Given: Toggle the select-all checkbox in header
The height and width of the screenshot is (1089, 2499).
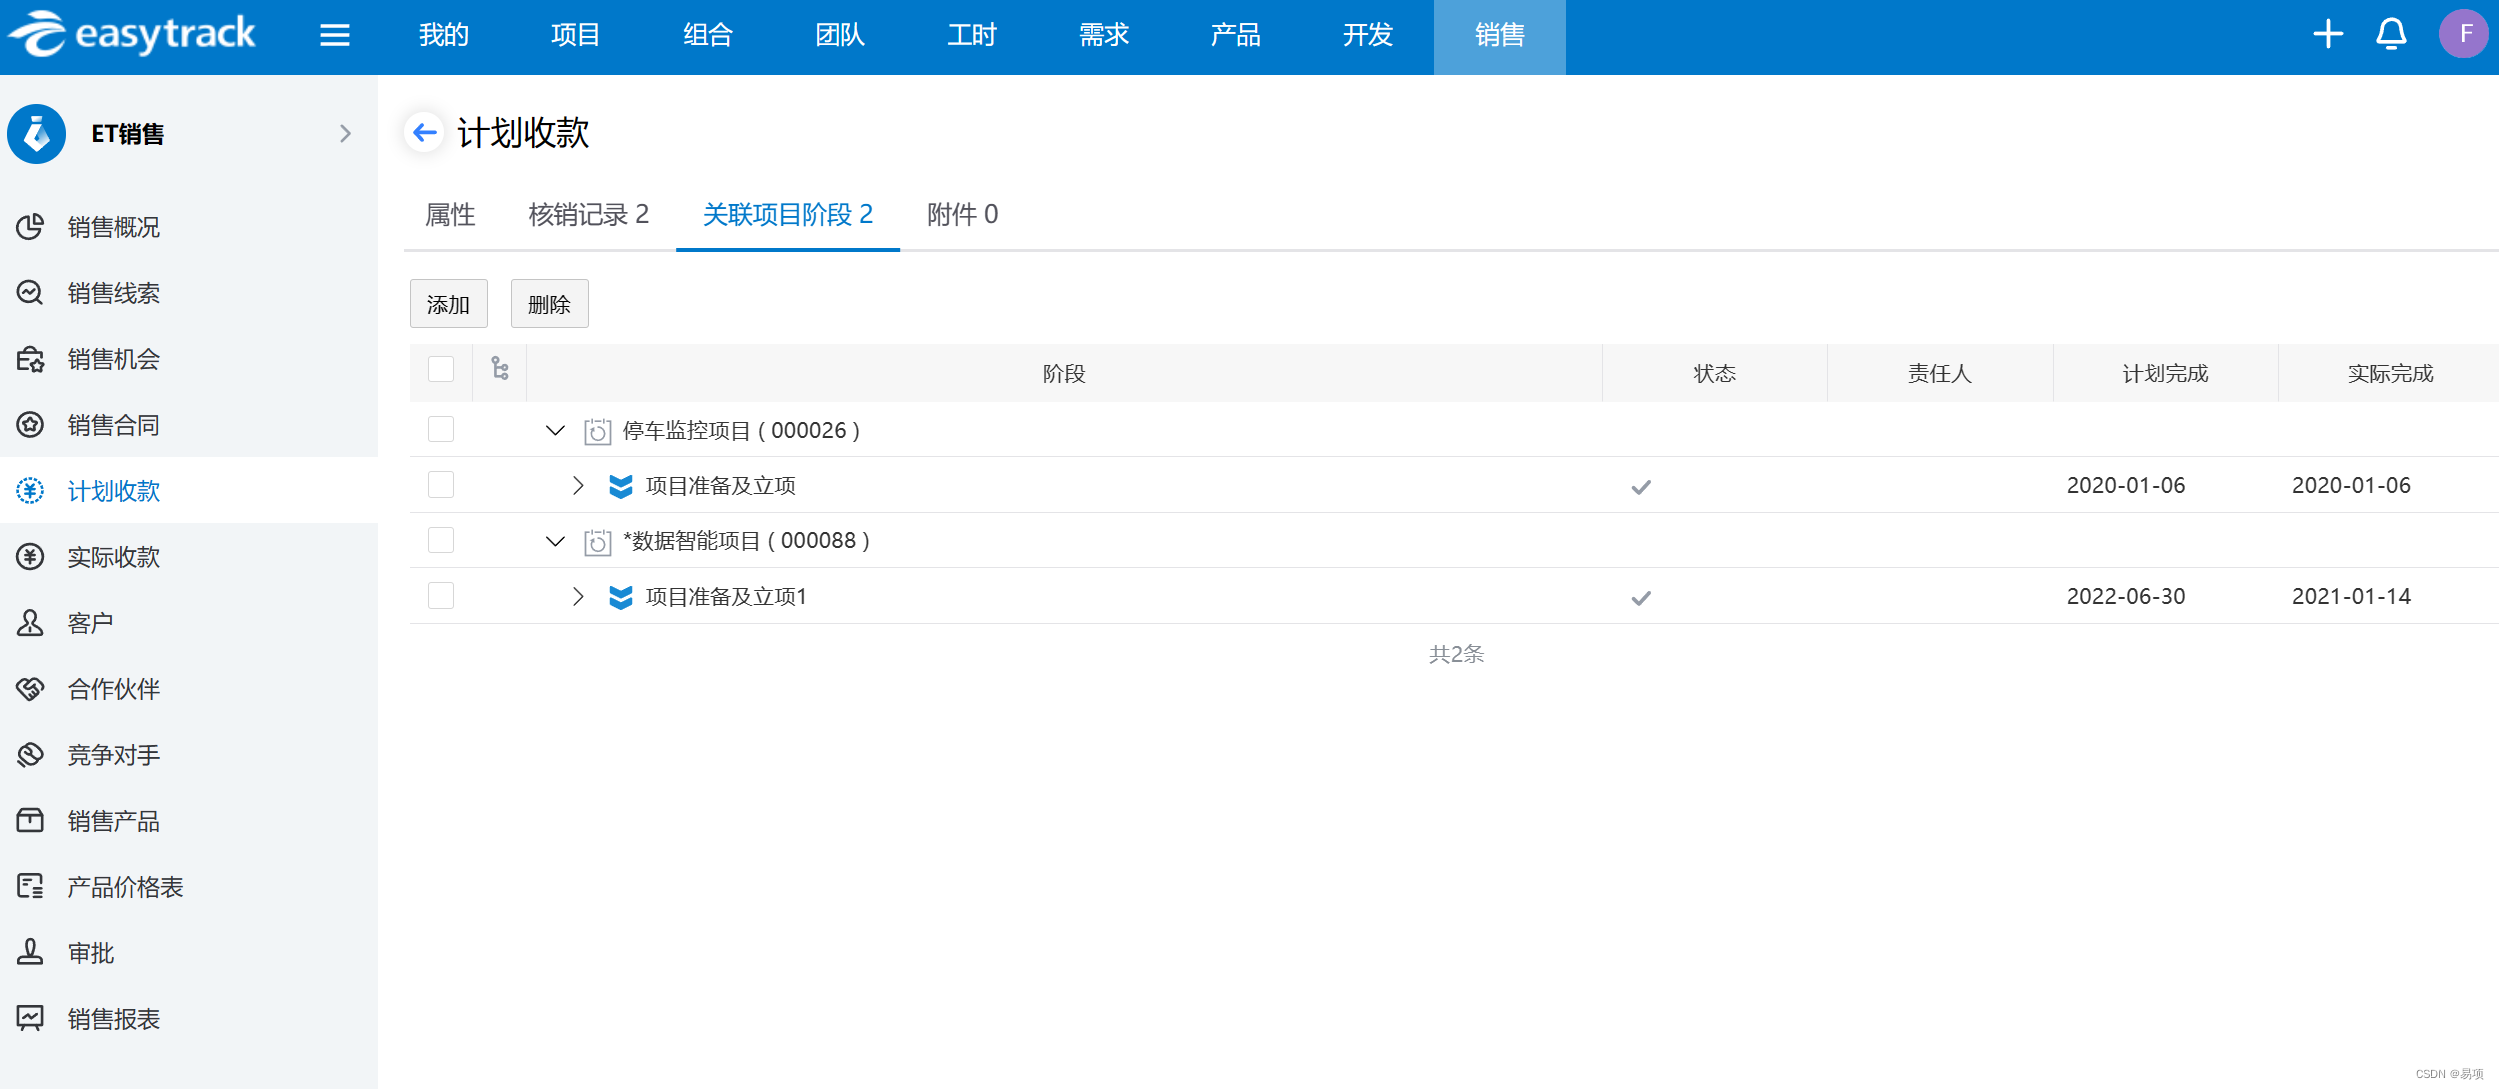Looking at the screenshot, I should click(441, 370).
